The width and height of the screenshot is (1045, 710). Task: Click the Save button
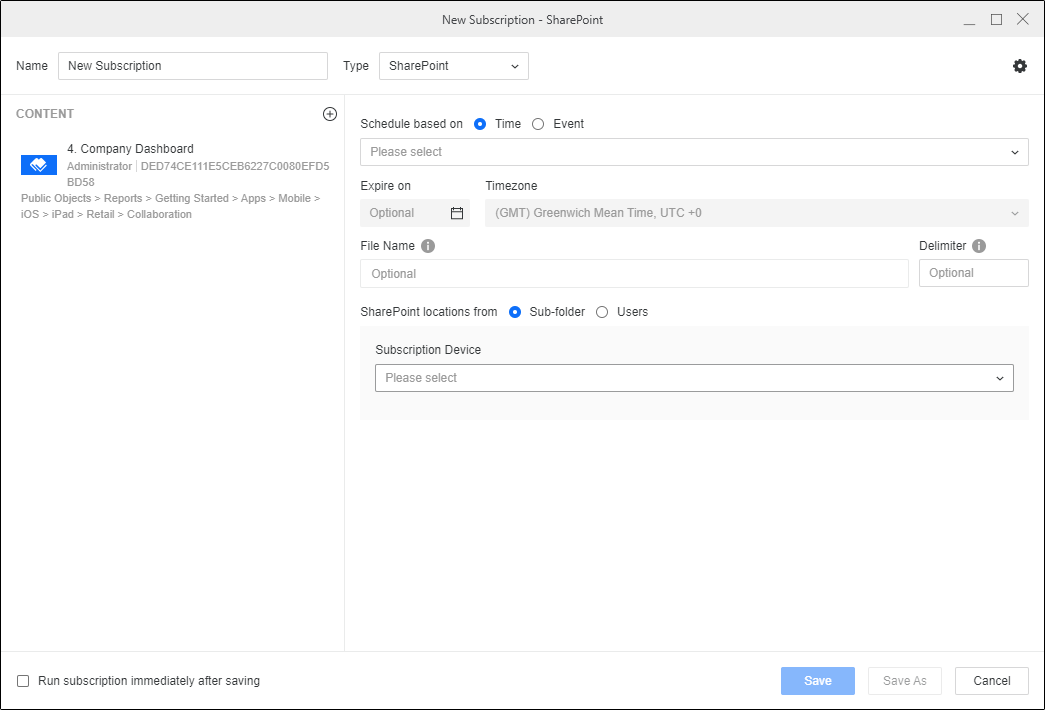(x=817, y=681)
